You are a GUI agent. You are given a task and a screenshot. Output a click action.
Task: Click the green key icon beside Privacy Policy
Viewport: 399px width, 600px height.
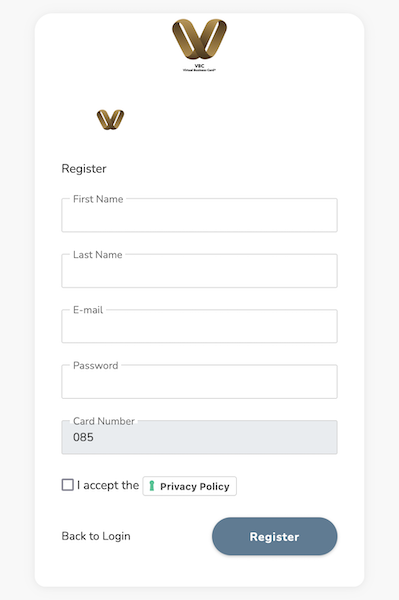pos(151,486)
